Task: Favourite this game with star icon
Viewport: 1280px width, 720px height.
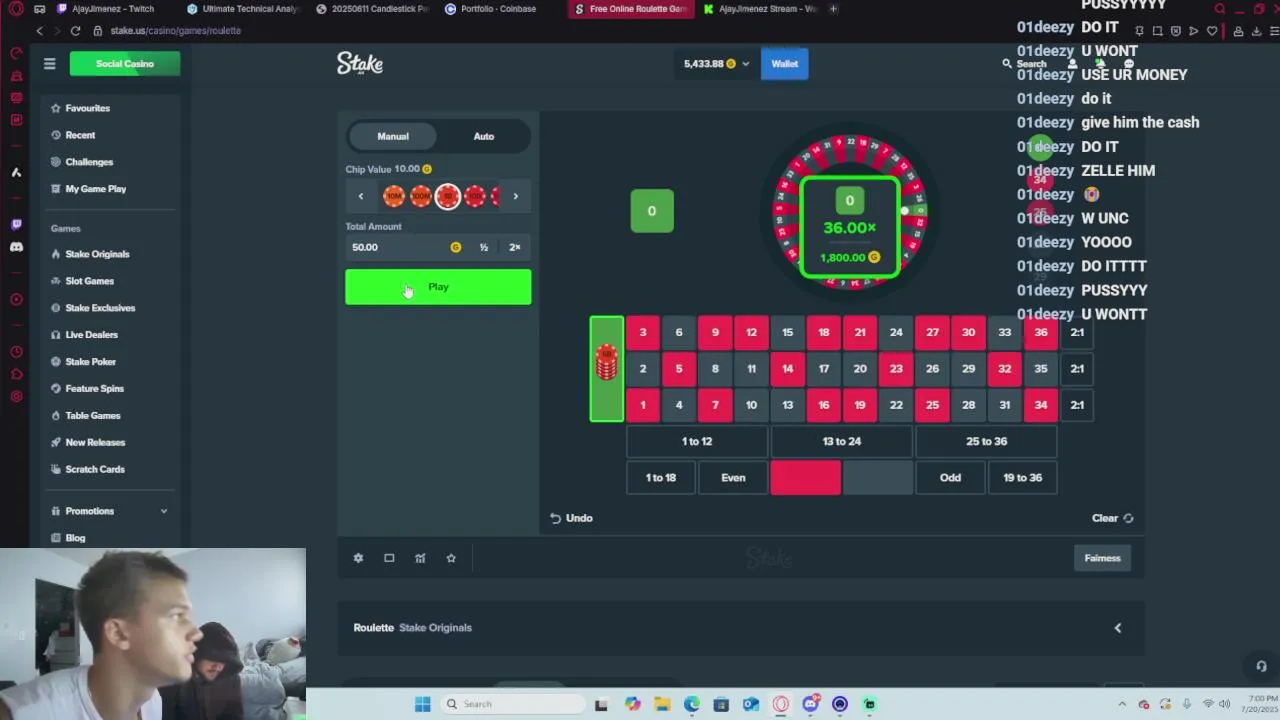Action: click(451, 558)
